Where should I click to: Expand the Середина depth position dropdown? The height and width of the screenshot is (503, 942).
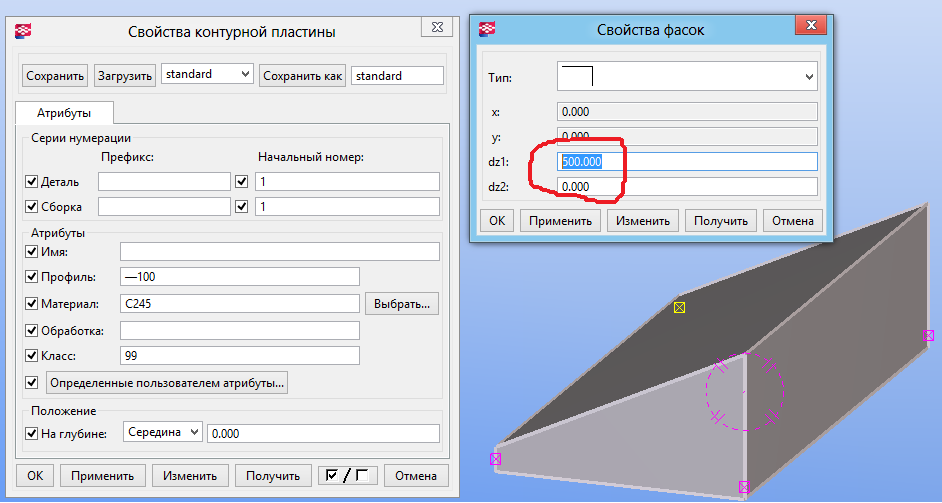click(163, 433)
